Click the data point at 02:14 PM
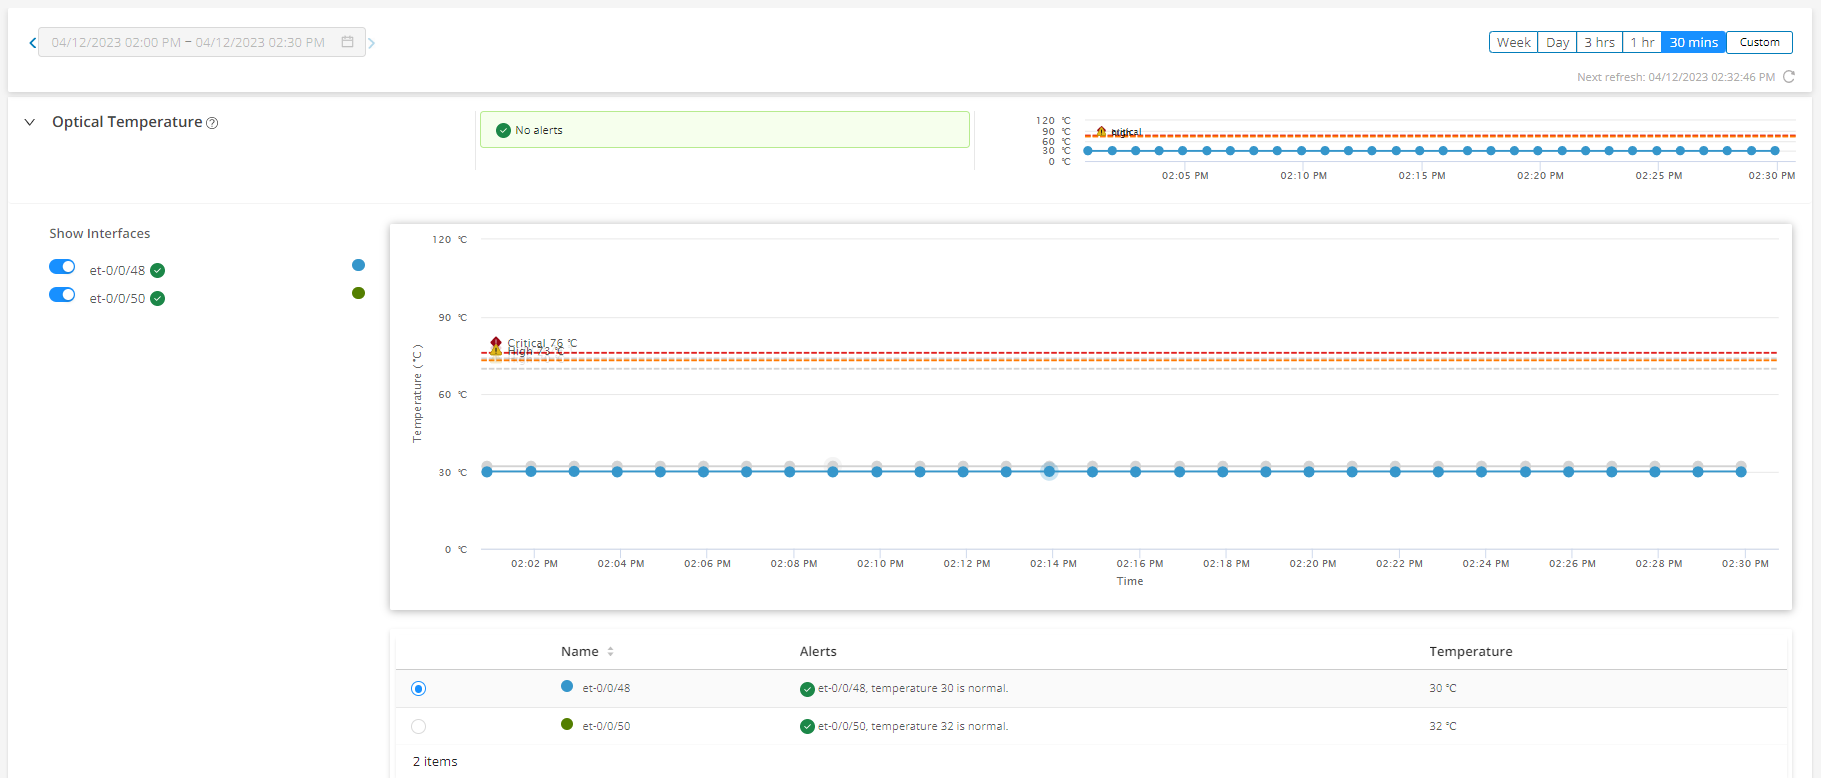1821x778 pixels. (1049, 471)
